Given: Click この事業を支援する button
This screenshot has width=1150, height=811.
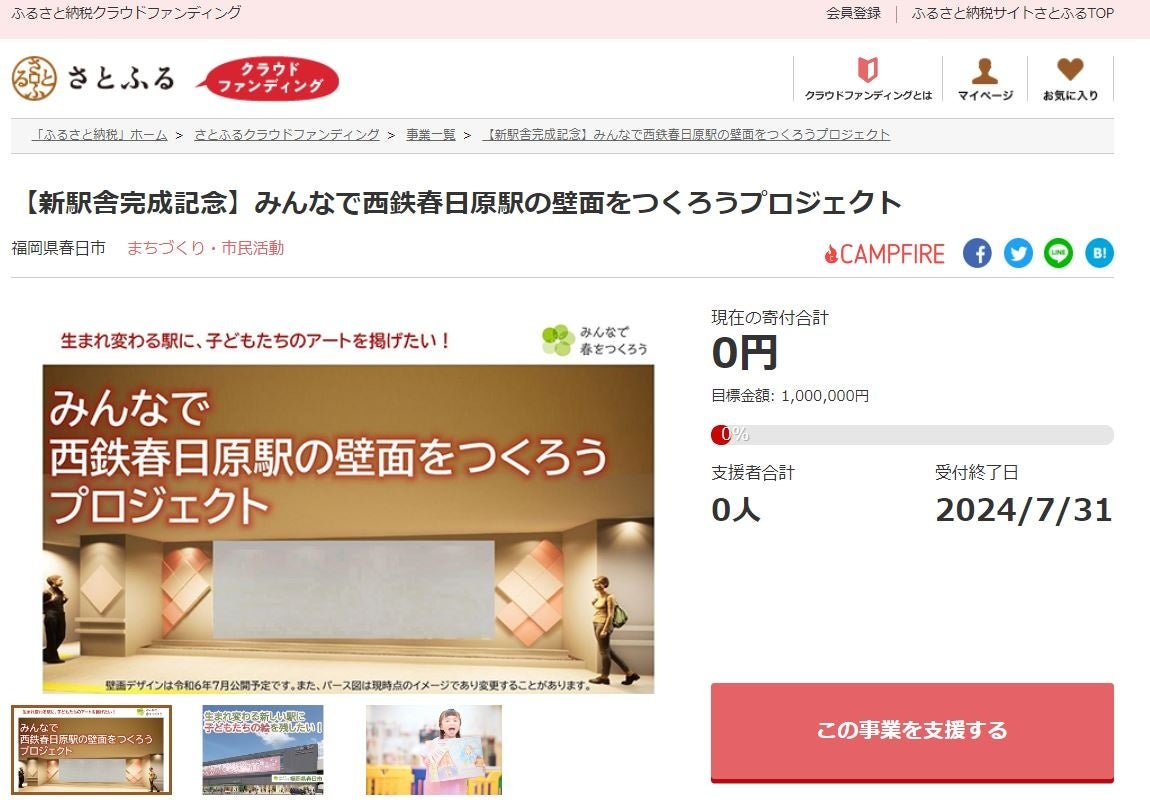Looking at the screenshot, I should (x=912, y=732).
